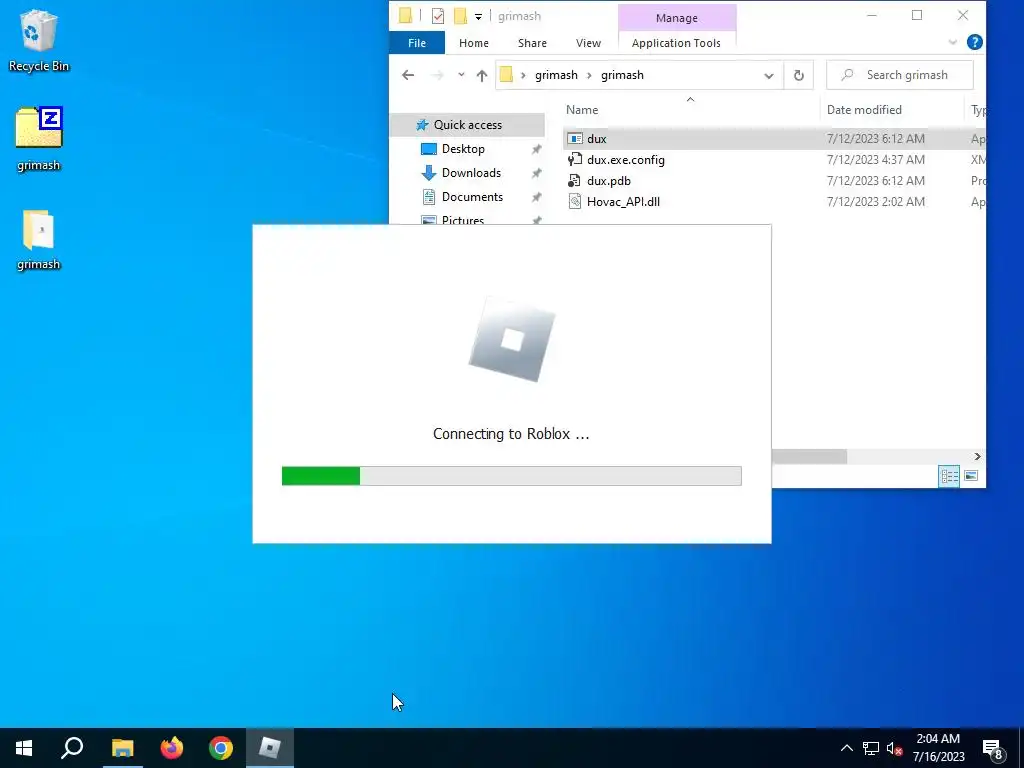Launch Firefox from the taskbar

coord(172,748)
